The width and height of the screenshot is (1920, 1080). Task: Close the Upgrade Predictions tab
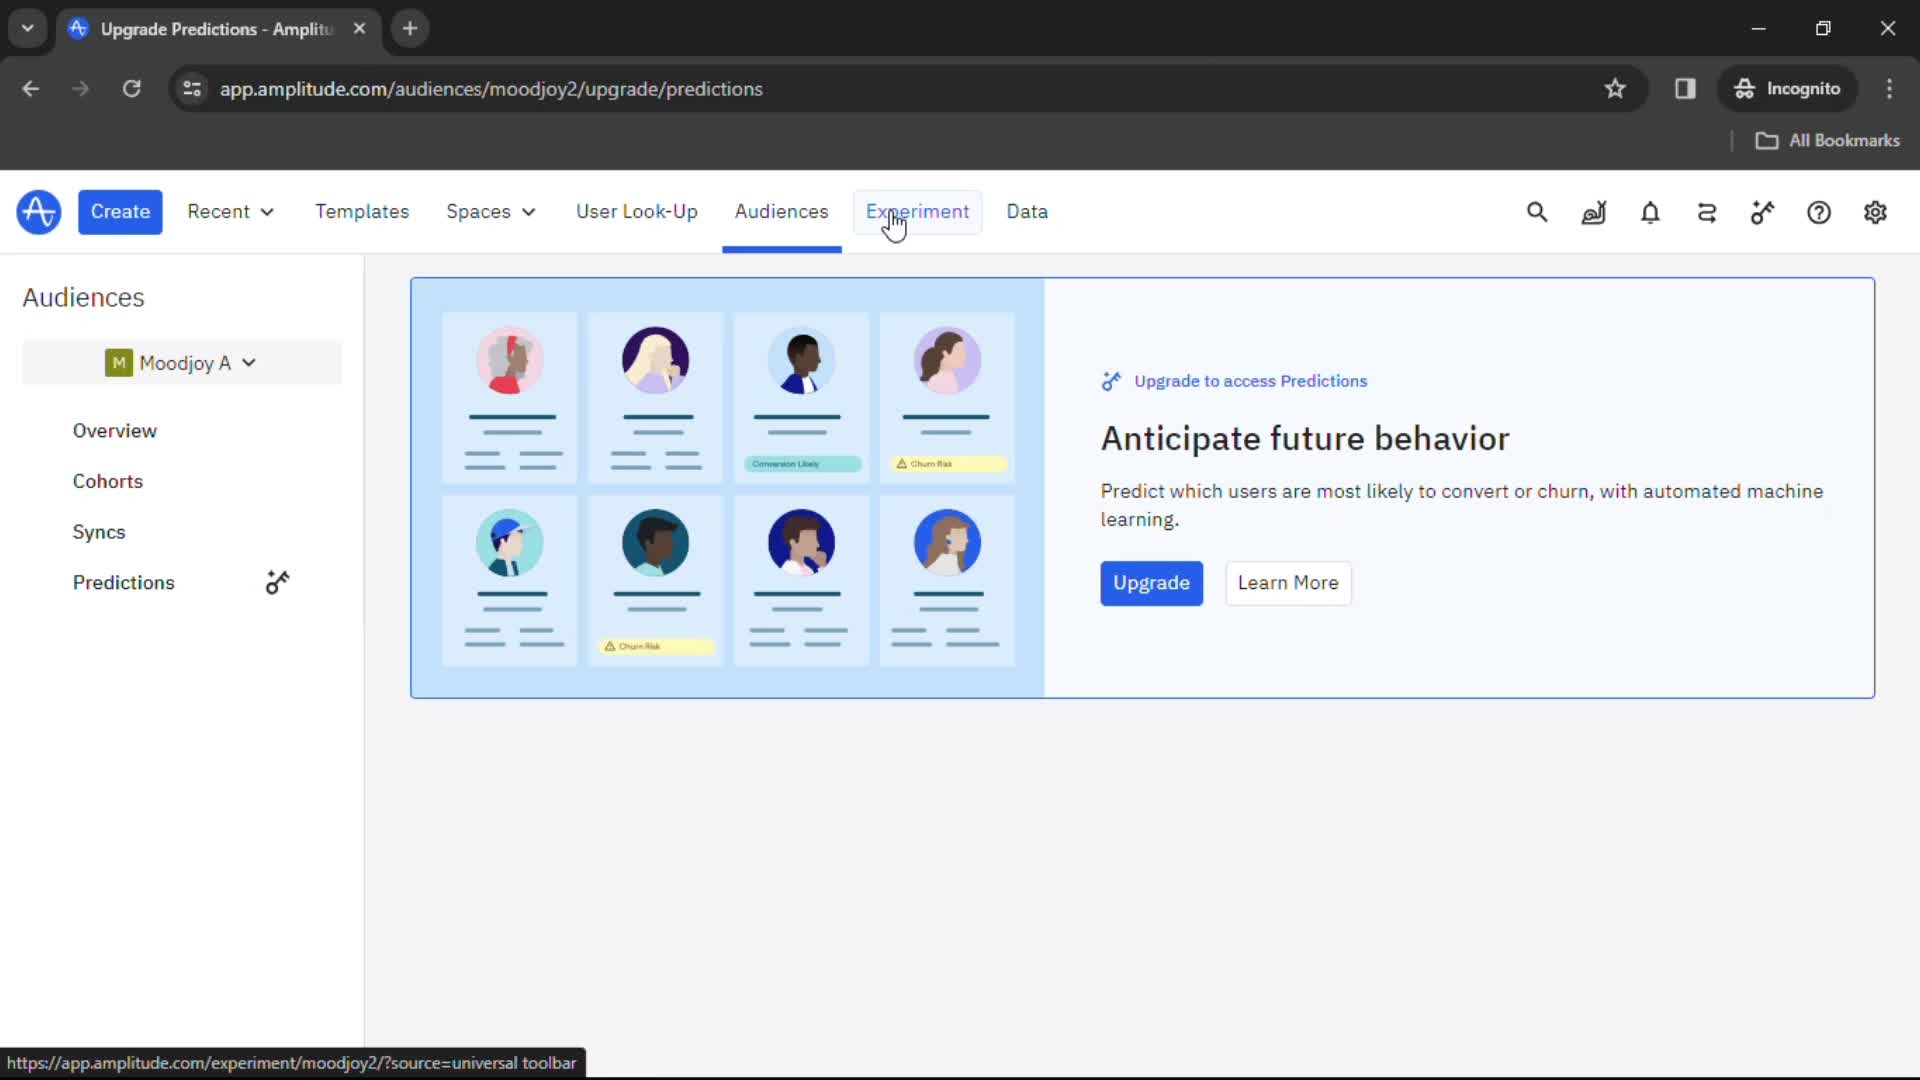pyautogui.click(x=359, y=29)
